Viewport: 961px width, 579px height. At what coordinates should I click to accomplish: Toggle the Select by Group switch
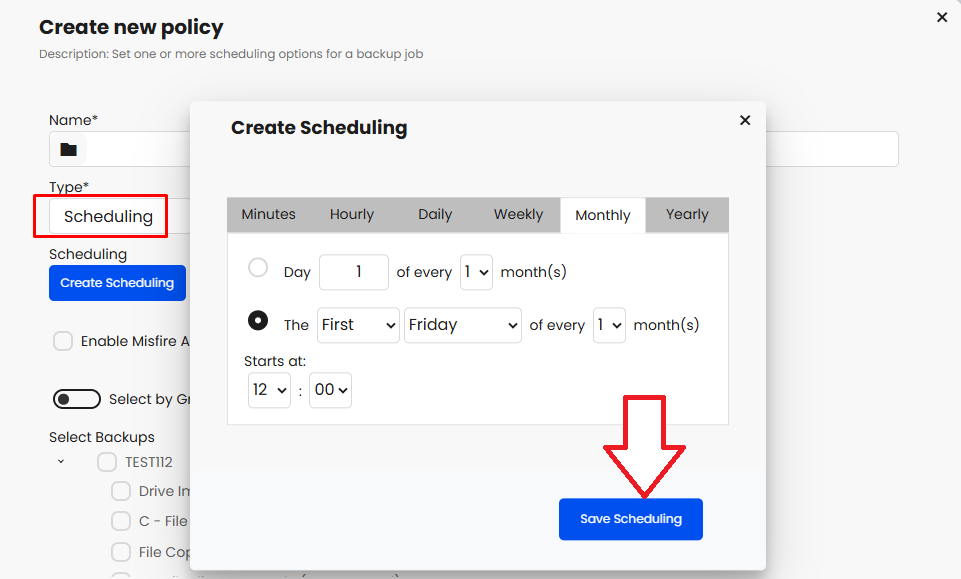(77, 399)
